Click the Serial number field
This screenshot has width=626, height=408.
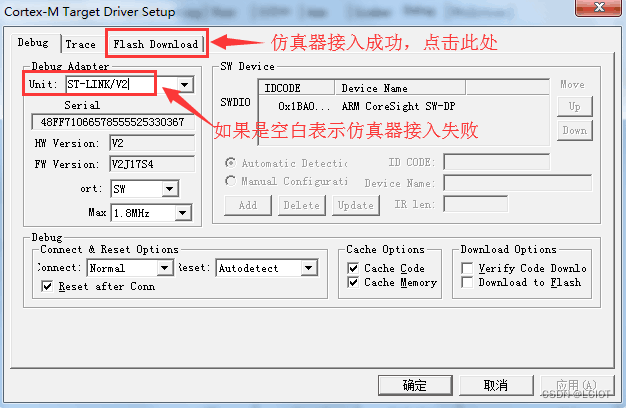[113, 122]
